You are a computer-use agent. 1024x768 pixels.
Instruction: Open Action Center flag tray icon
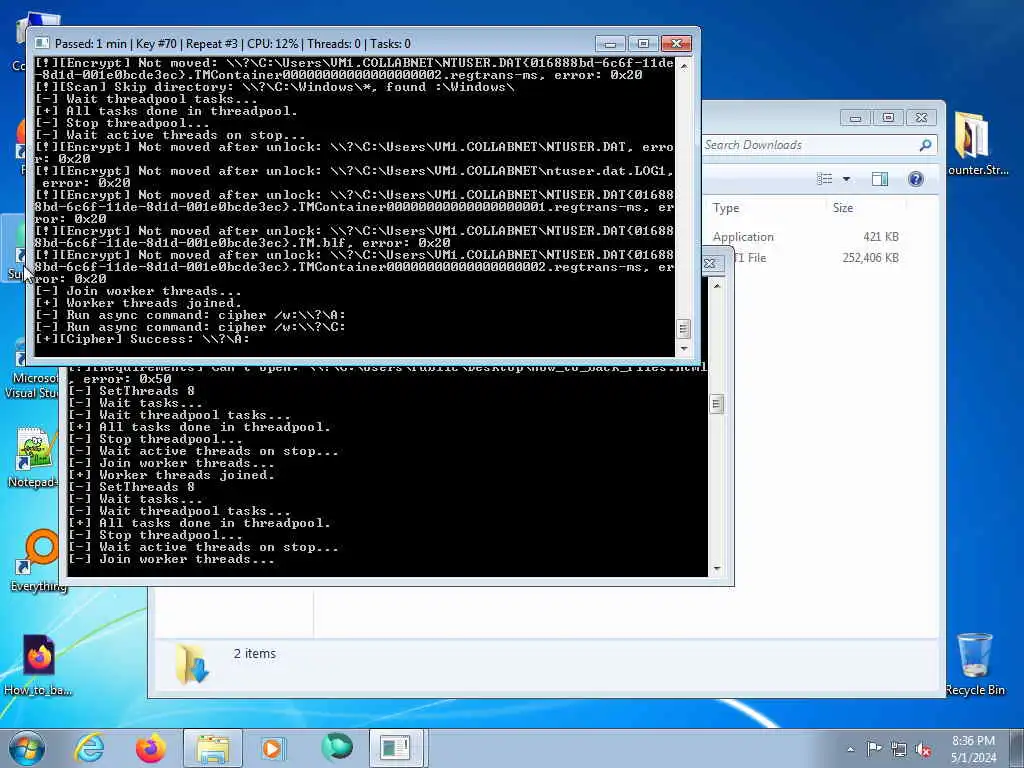point(874,748)
